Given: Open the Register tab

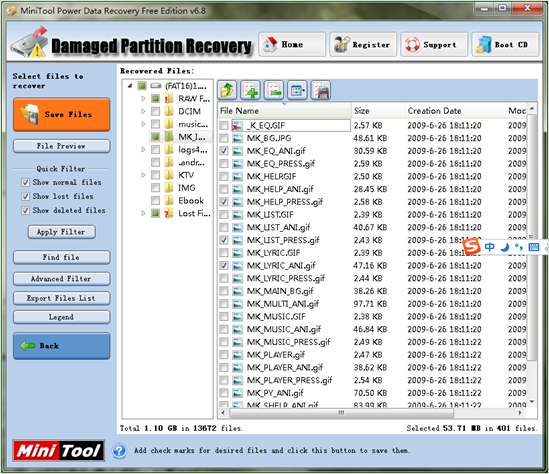Looking at the screenshot, I should [363, 44].
